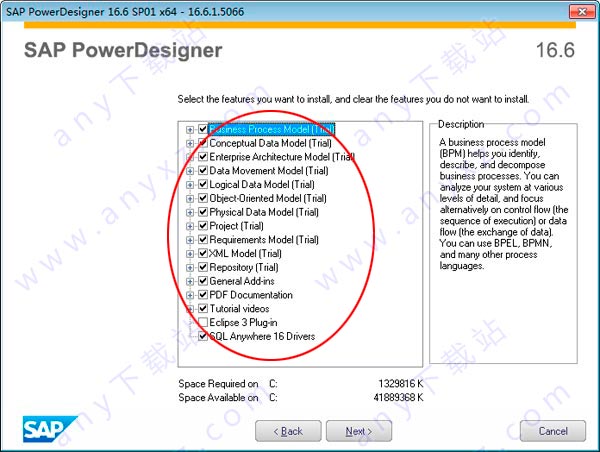Image resolution: width=600 pixels, height=452 pixels.
Task: Toggle General Add-ins checkbox
Action: click(203, 281)
